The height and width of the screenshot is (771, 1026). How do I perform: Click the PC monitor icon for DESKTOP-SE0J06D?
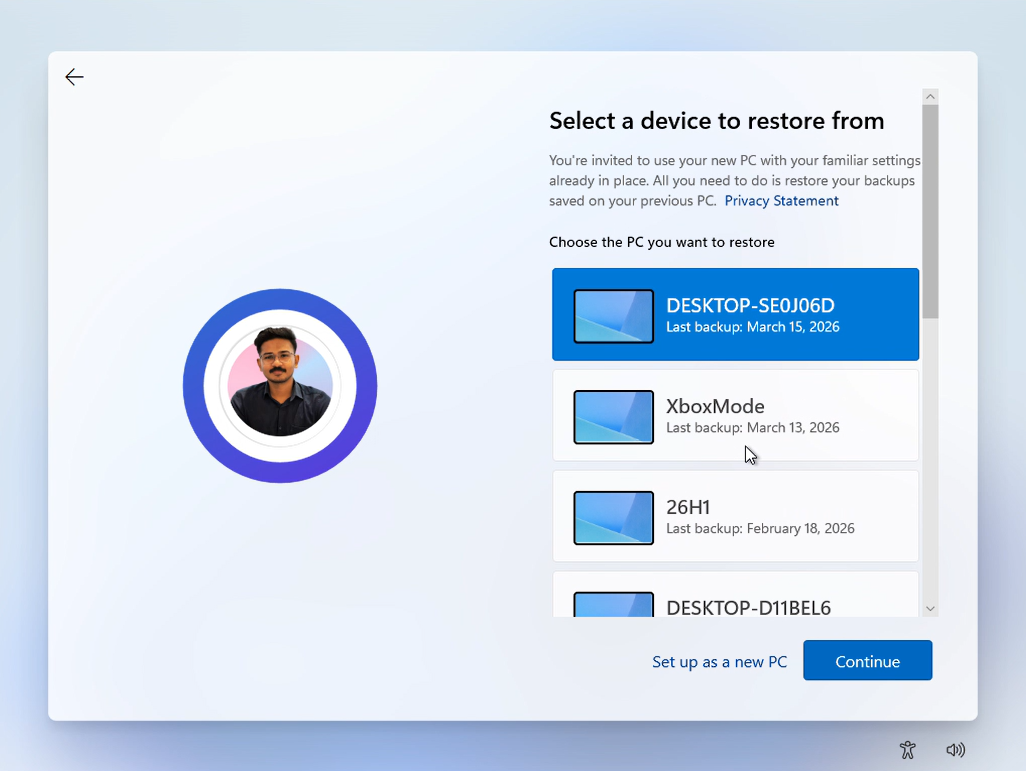[x=612, y=314]
